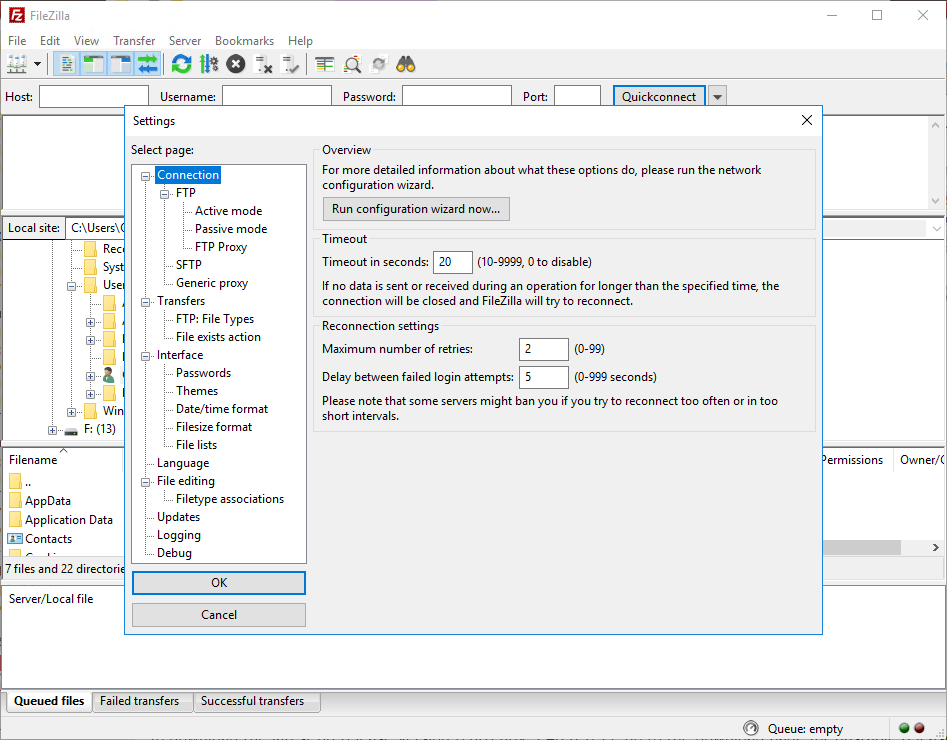The height and width of the screenshot is (740, 947).
Task: Open the Site Manager dropdown arrow
Action: 37,64
